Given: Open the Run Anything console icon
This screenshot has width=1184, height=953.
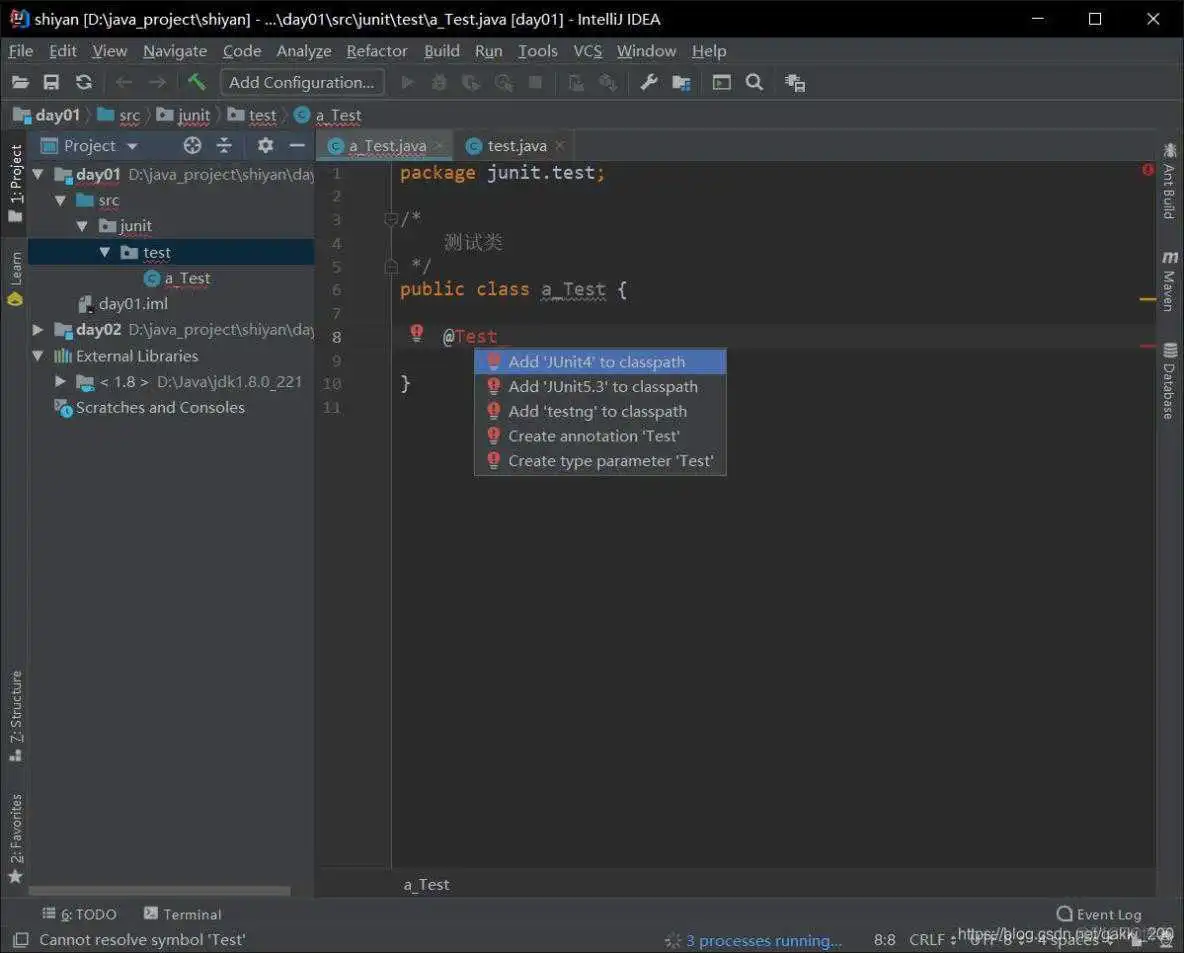Looking at the screenshot, I should pos(722,82).
